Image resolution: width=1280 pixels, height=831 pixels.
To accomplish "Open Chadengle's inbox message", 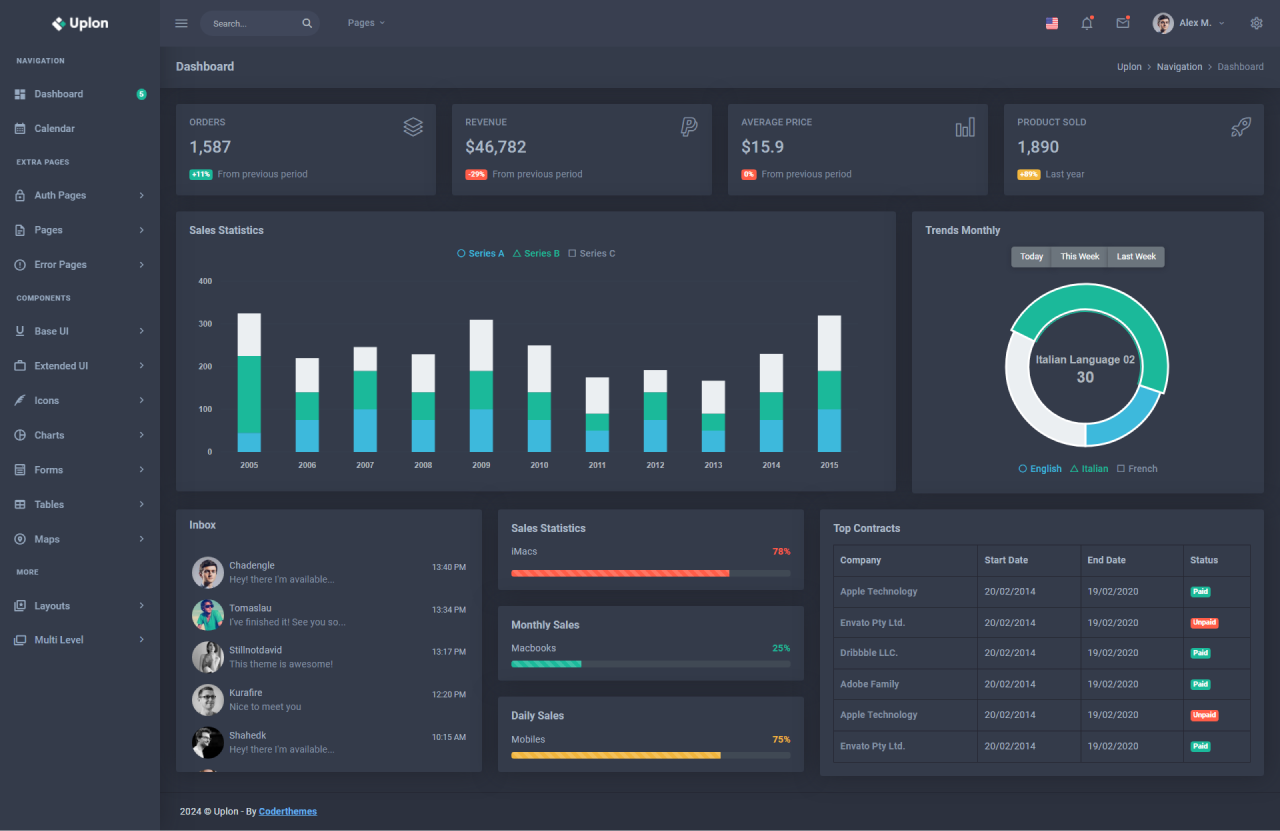I will click(x=329, y=572).
